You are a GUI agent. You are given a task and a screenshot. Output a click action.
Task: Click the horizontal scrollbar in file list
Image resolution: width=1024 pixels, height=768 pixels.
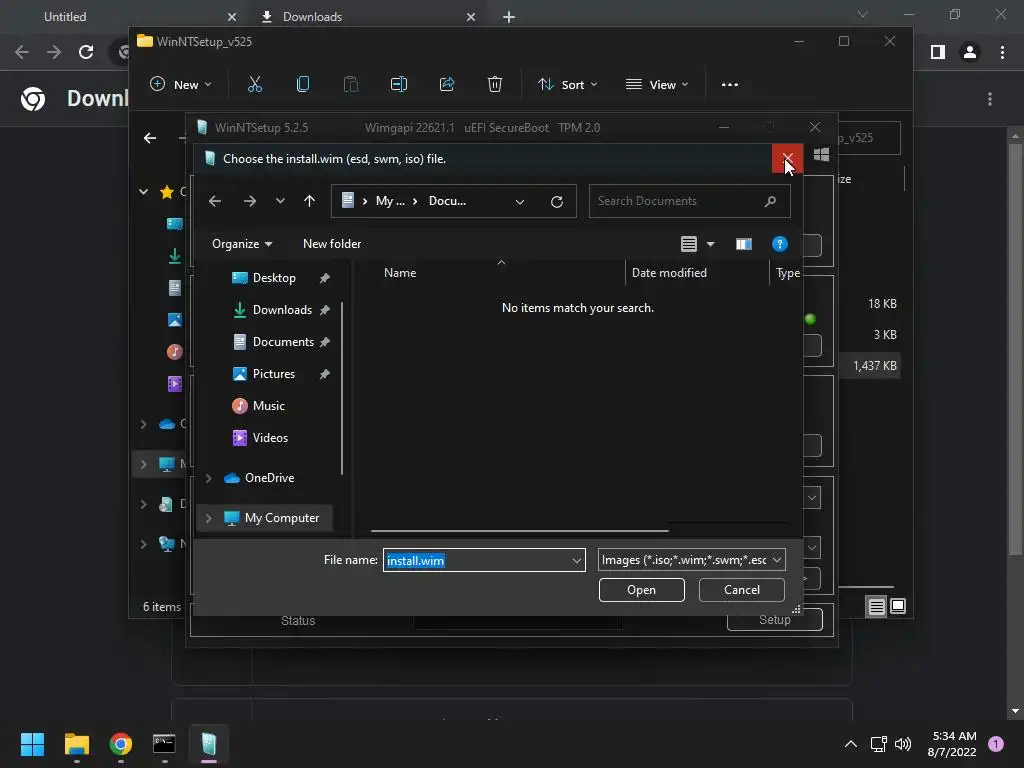pyautogui.click(x=520, y=531)
